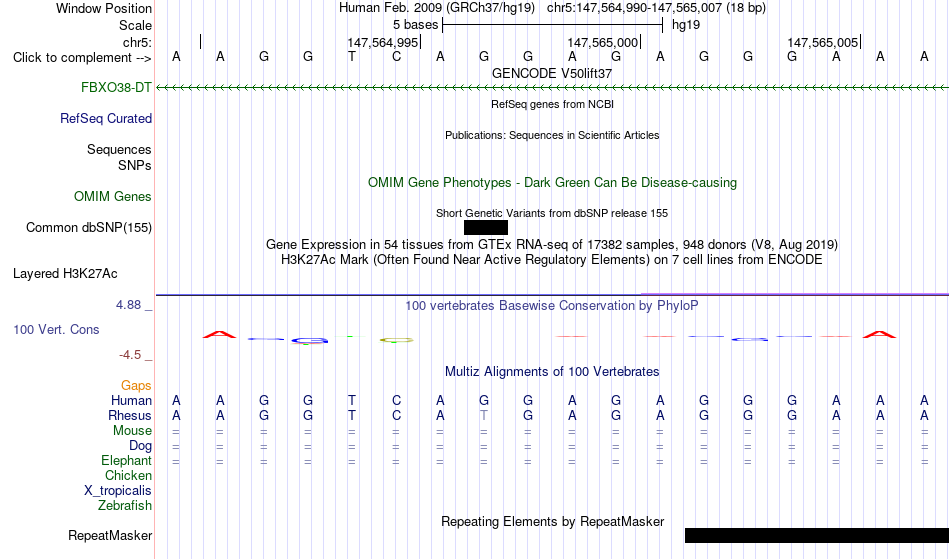Click the OMIM Gene Phenotypes title
The image size is (950, 559).
(x=553, y=182)
